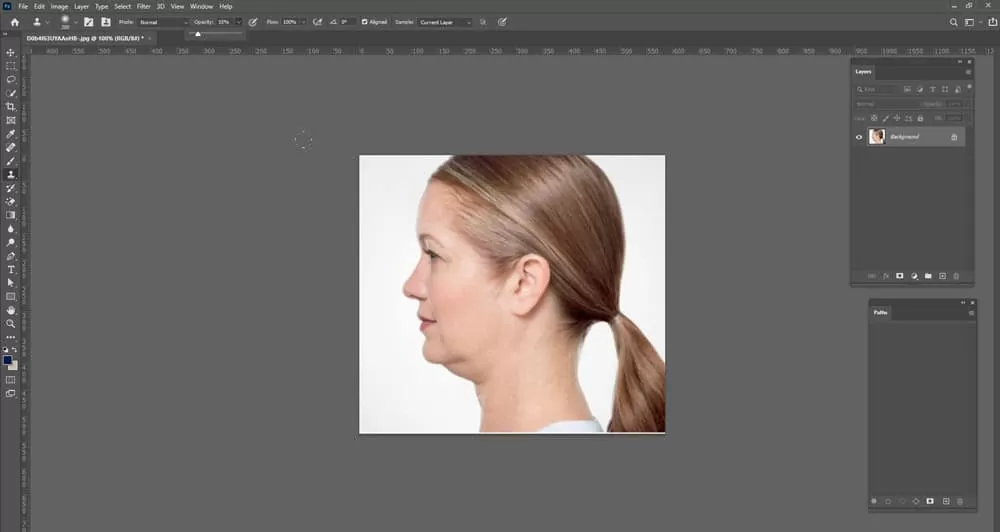Open the Layers panel blend mode dropdown

coord(886,104)
